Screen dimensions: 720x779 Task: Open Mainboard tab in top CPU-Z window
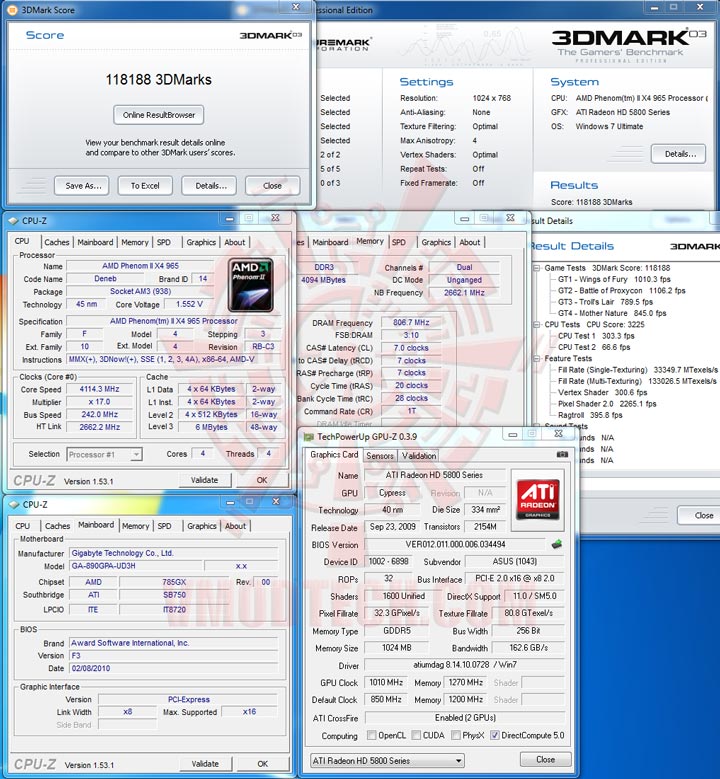pos(95,242)
